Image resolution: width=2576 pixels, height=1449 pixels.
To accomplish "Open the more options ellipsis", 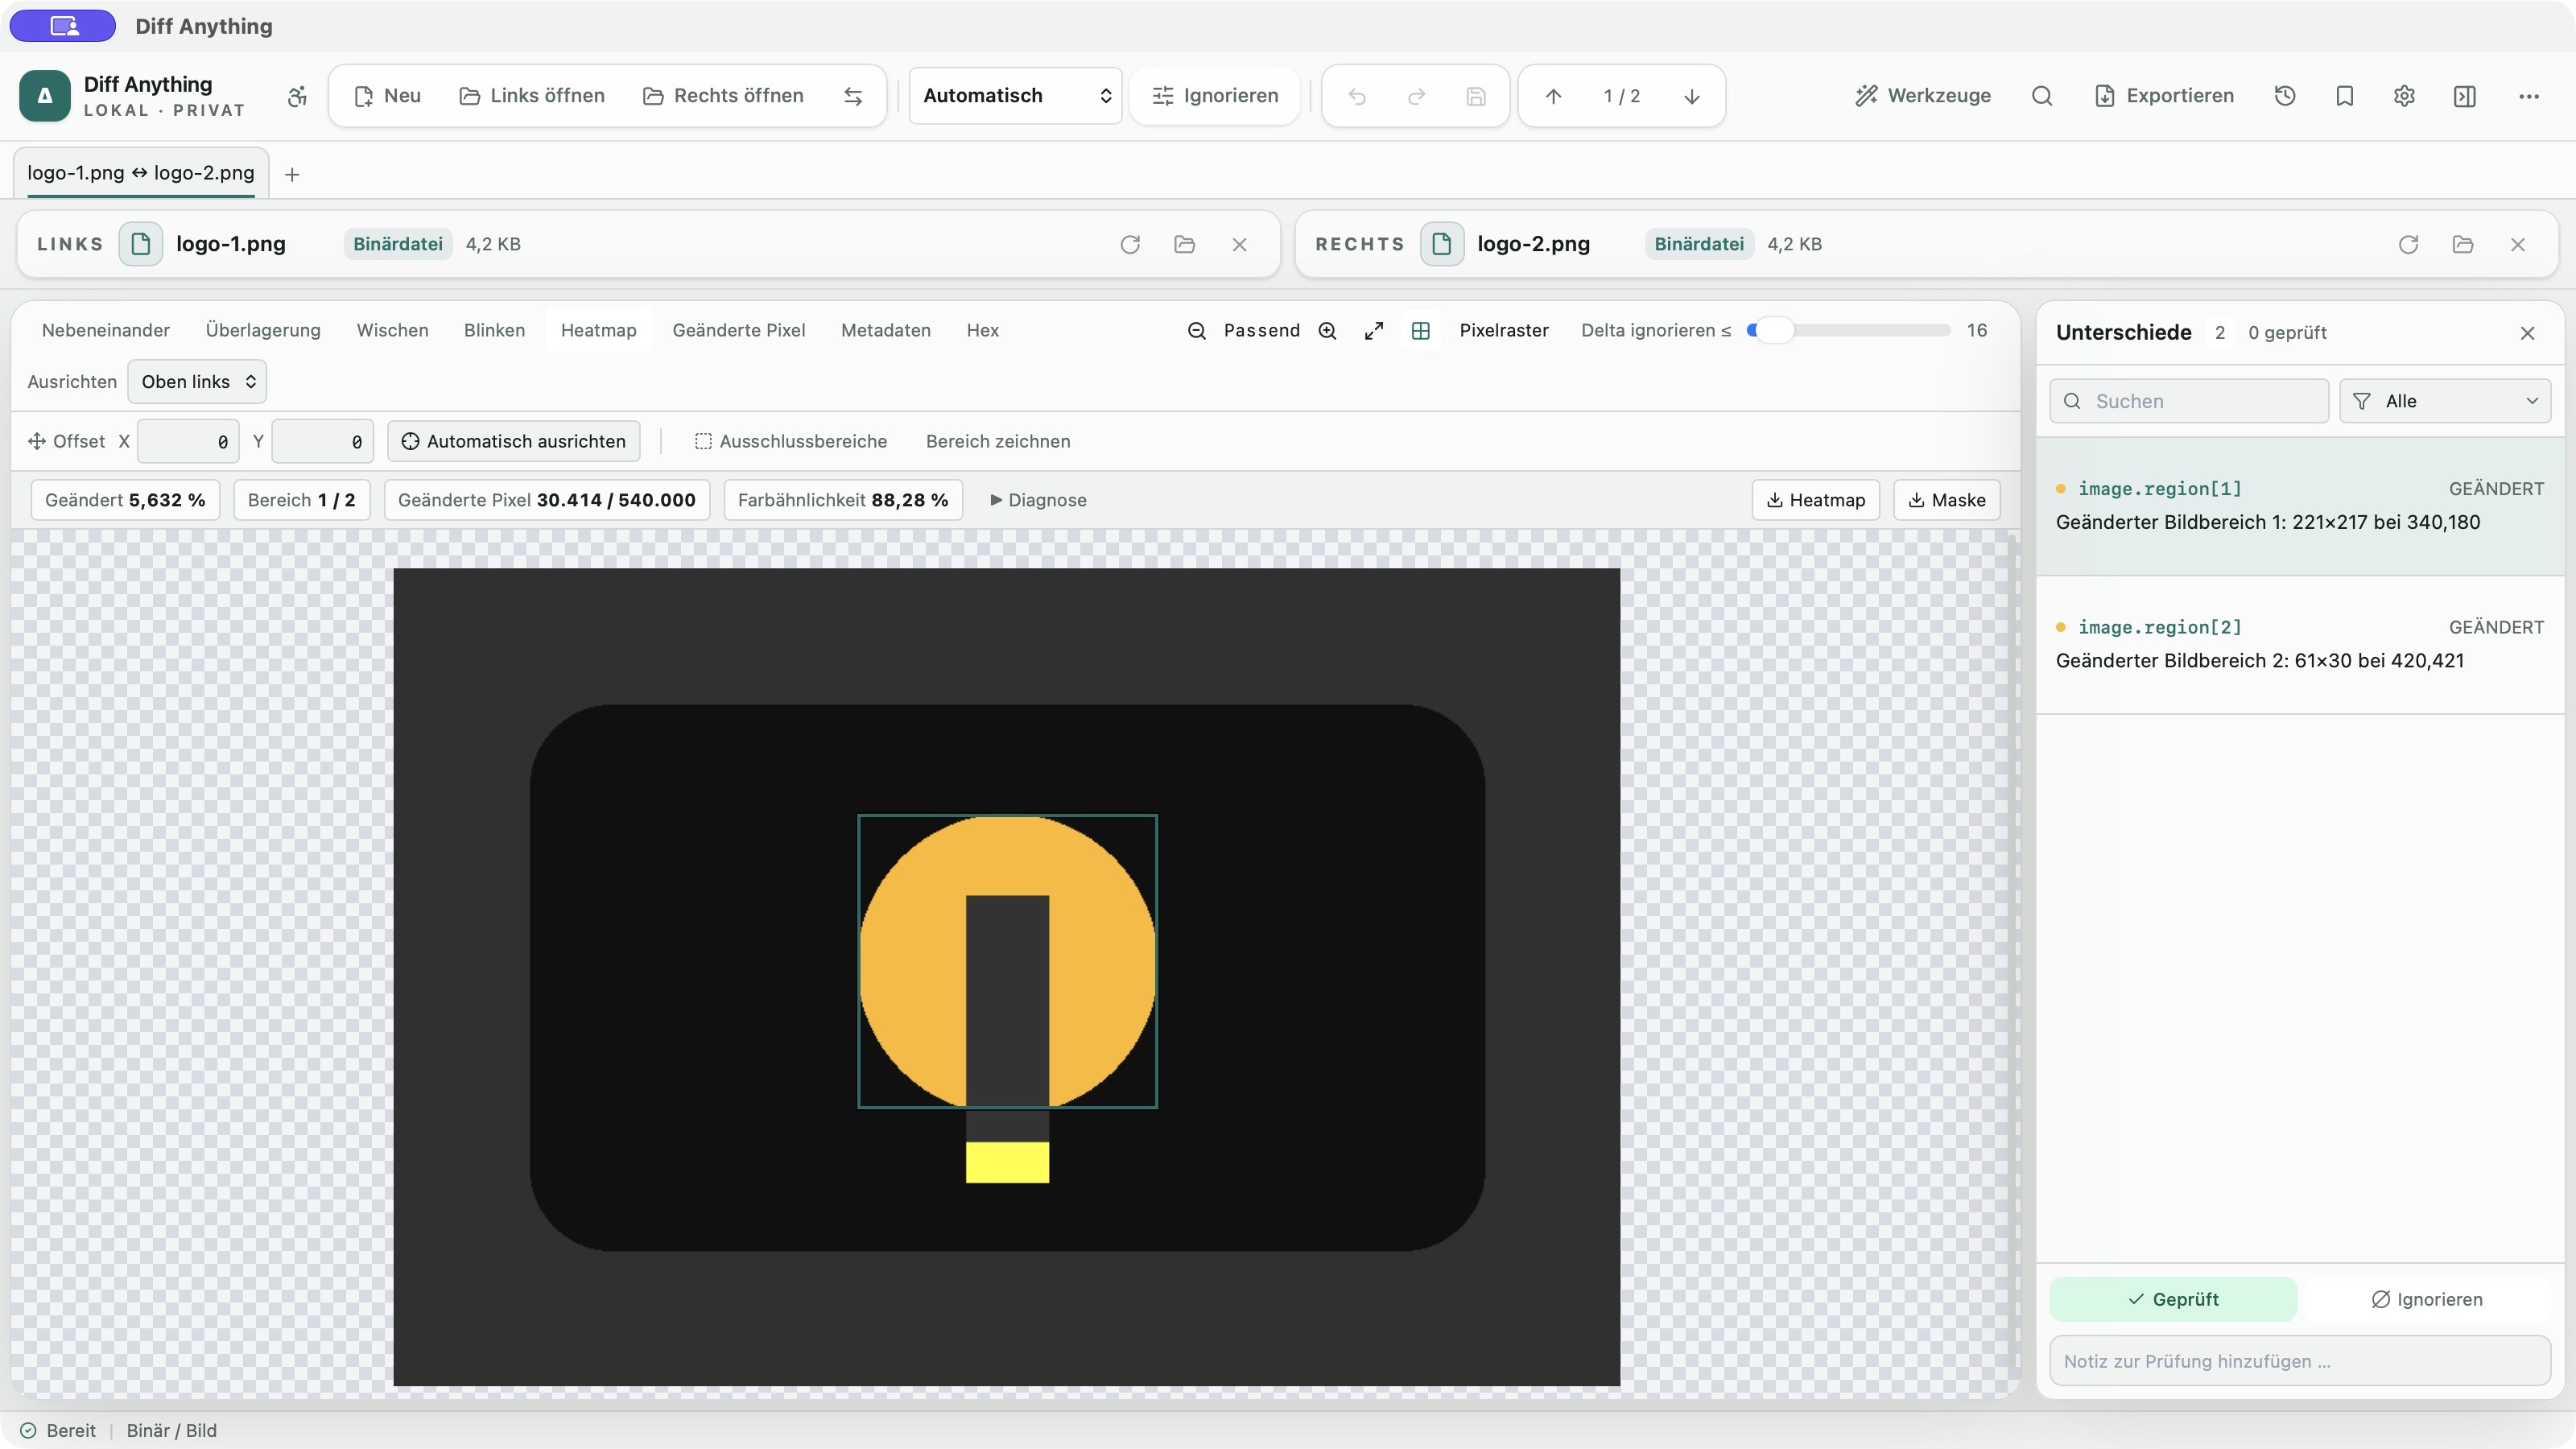I will click(2529, 96).
